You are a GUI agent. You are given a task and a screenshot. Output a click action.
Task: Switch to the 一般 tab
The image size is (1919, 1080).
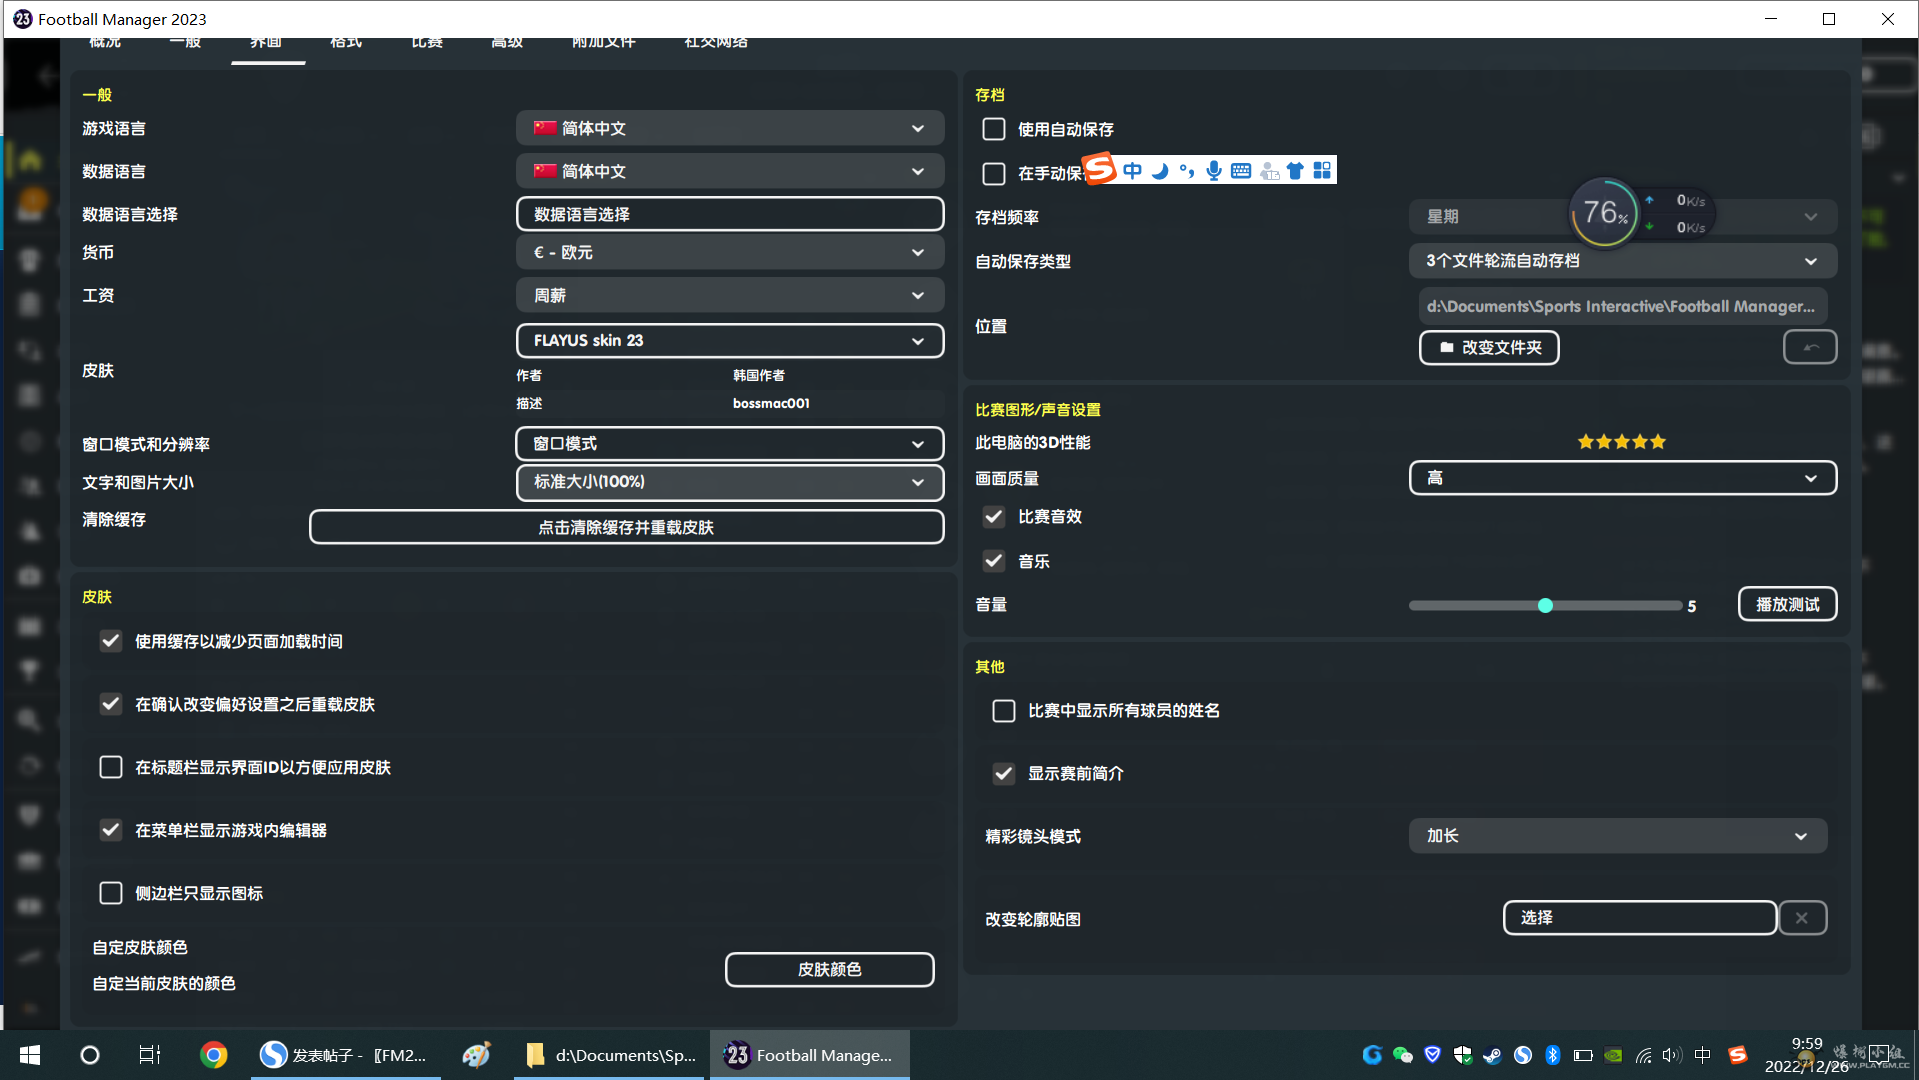pos(186,44)
